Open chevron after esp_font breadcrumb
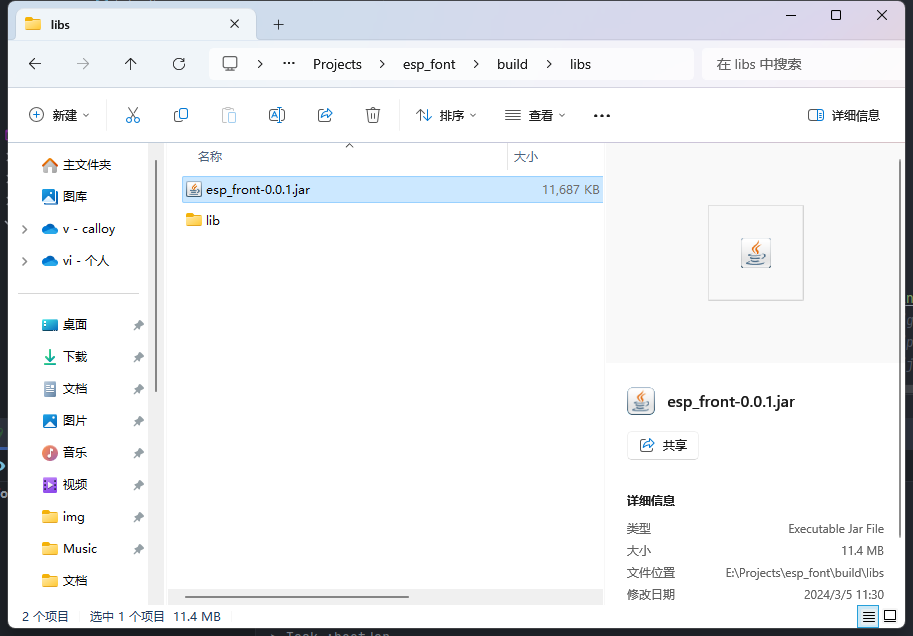 (x=476, y=64)
